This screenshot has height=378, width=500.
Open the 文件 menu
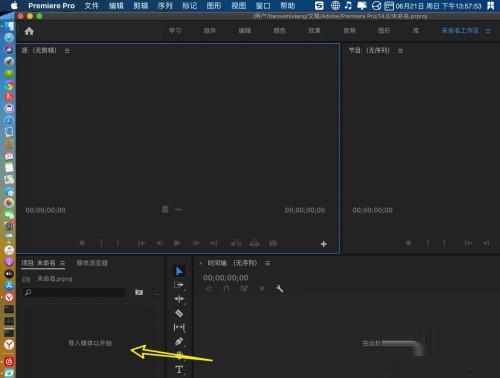[x=91, y=6]
